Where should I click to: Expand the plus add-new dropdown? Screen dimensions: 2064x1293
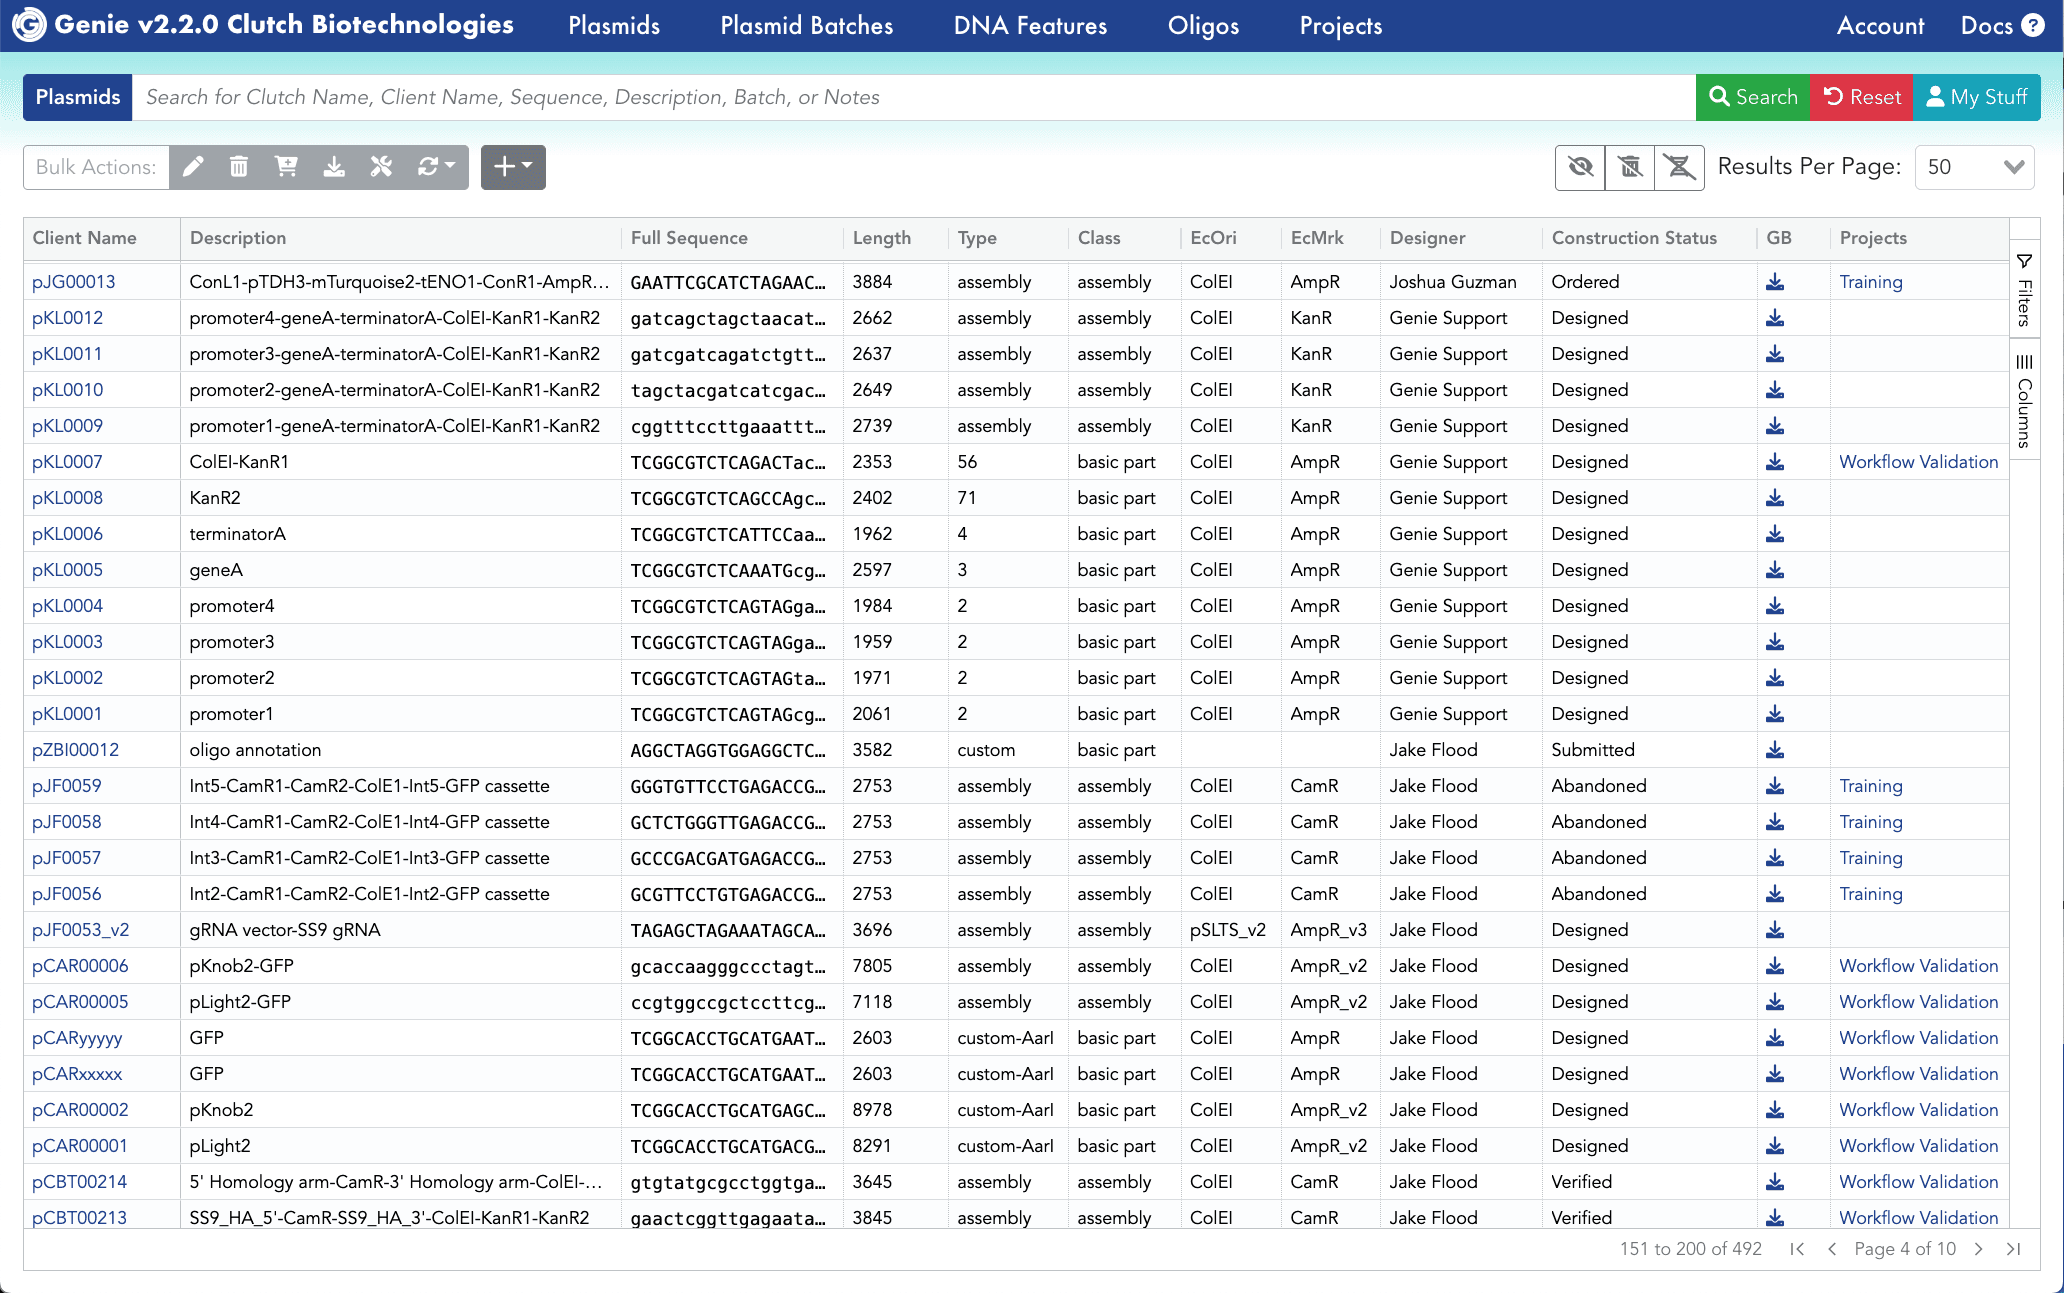pos(513,167)
